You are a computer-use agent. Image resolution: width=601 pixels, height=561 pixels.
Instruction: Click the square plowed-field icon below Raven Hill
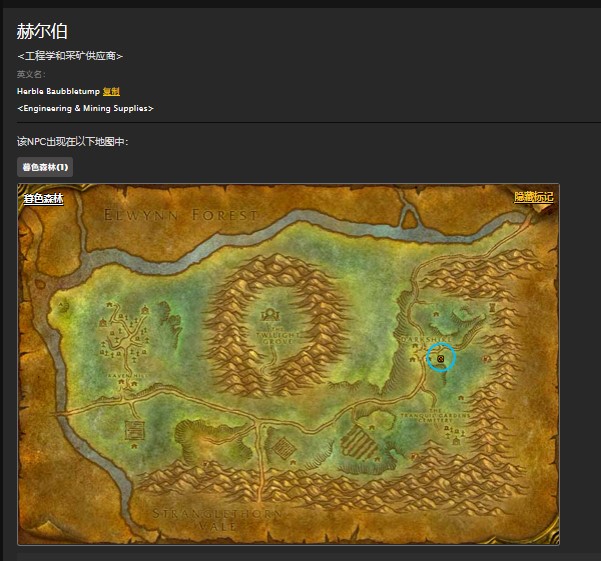[x=135, y=430]
